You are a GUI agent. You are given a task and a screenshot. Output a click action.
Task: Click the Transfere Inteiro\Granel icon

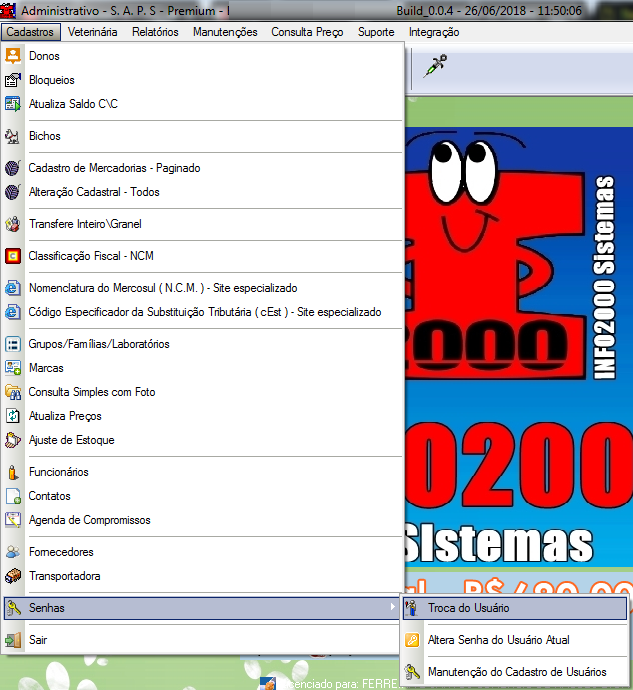point(13,224)
